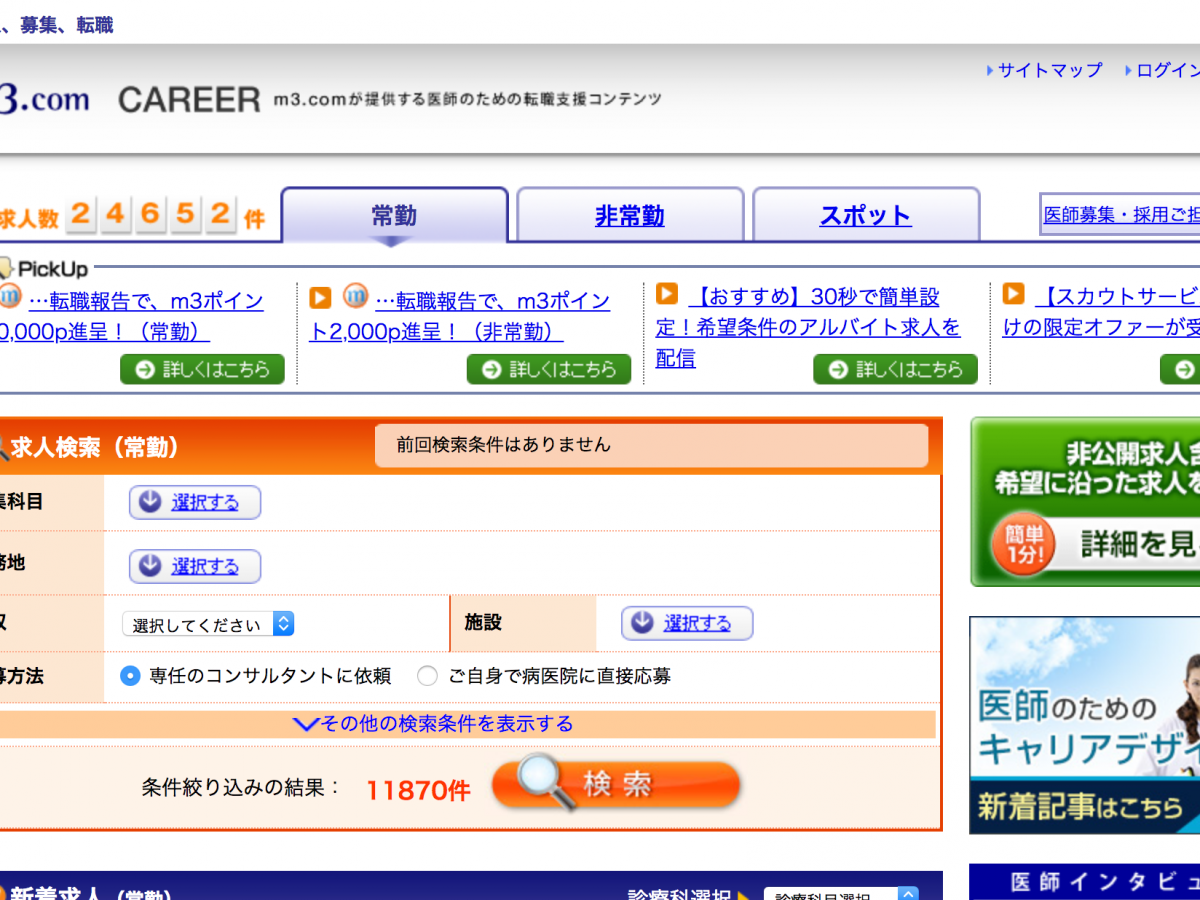Open the 選択してください dropdown

pos(208,624)
